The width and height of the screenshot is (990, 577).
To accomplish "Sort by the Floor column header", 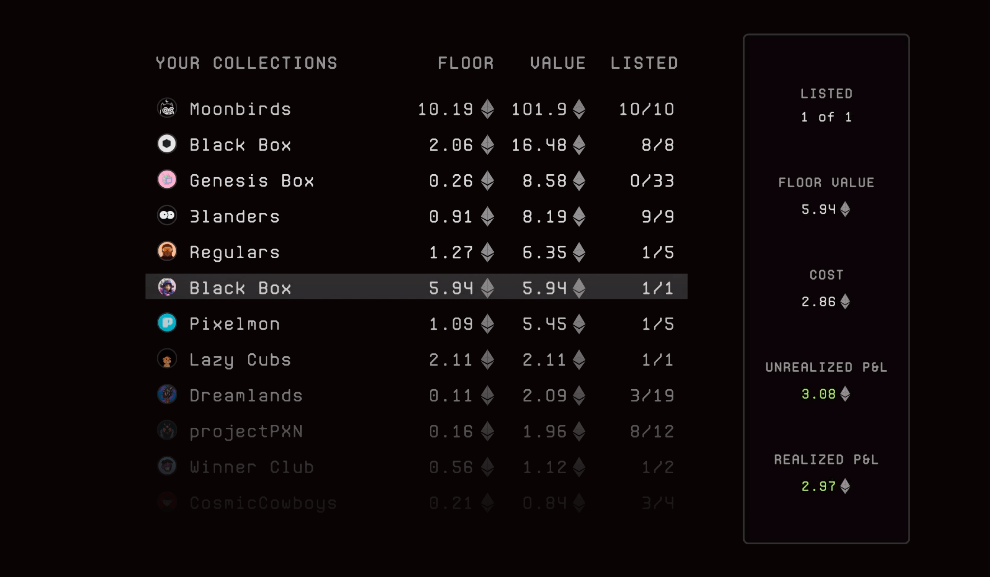I will tap(465, 63).
